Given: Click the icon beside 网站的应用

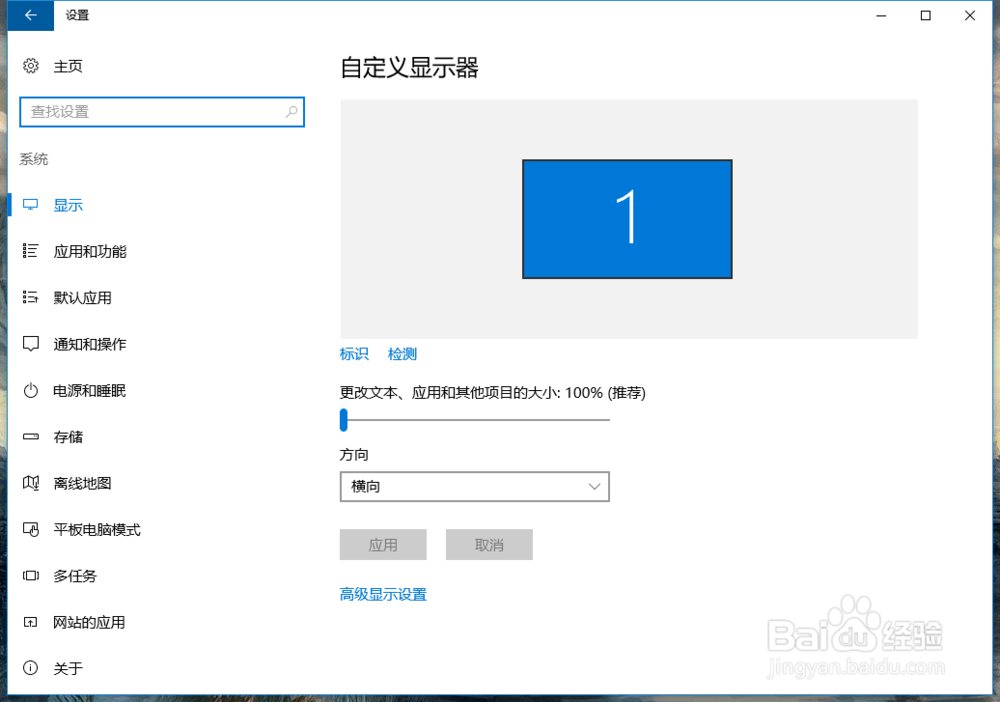Looking at the screenshot, I should (x=31, y=622).
